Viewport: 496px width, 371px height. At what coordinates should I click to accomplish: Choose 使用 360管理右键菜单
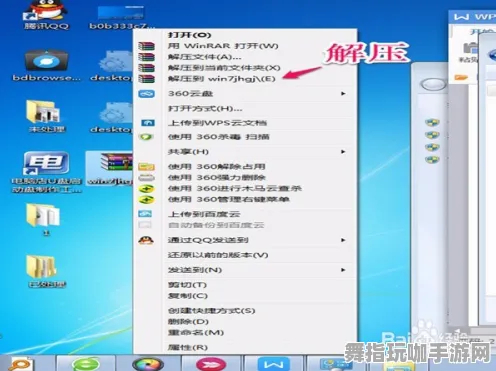pos(229,199)
